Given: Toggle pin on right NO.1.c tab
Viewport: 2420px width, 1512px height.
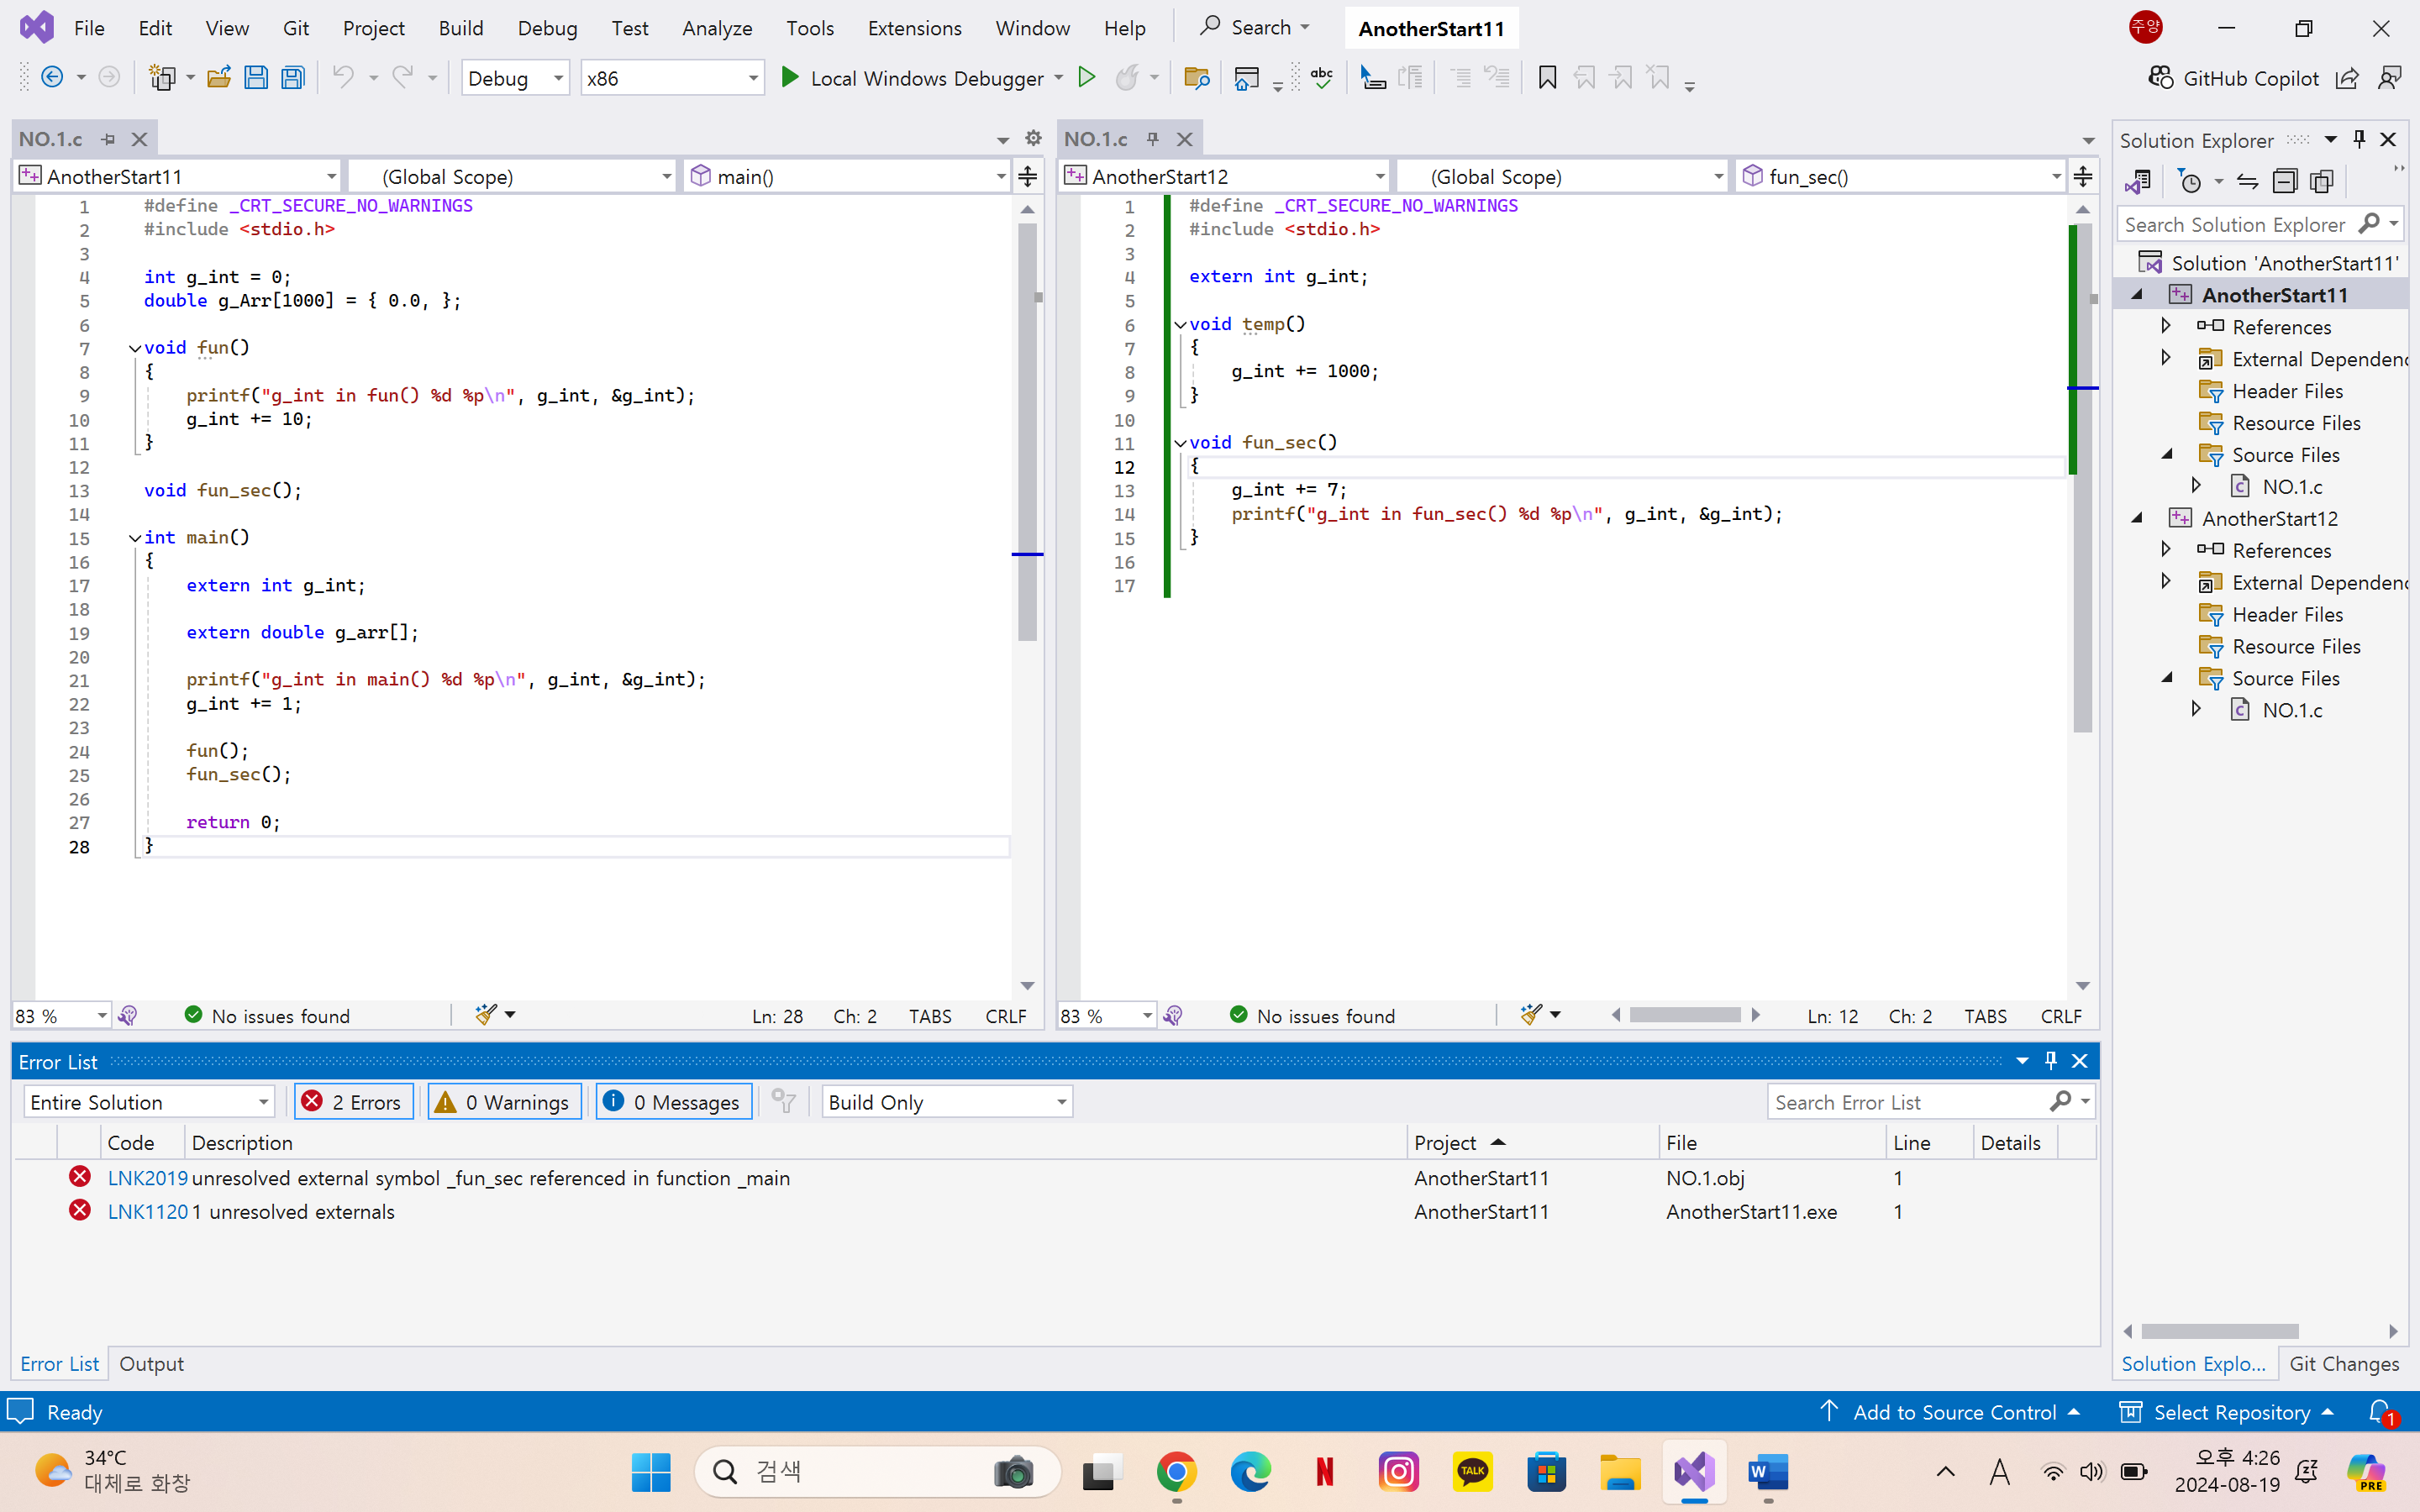Looking at the screenshot, I should click(1153, 139).
